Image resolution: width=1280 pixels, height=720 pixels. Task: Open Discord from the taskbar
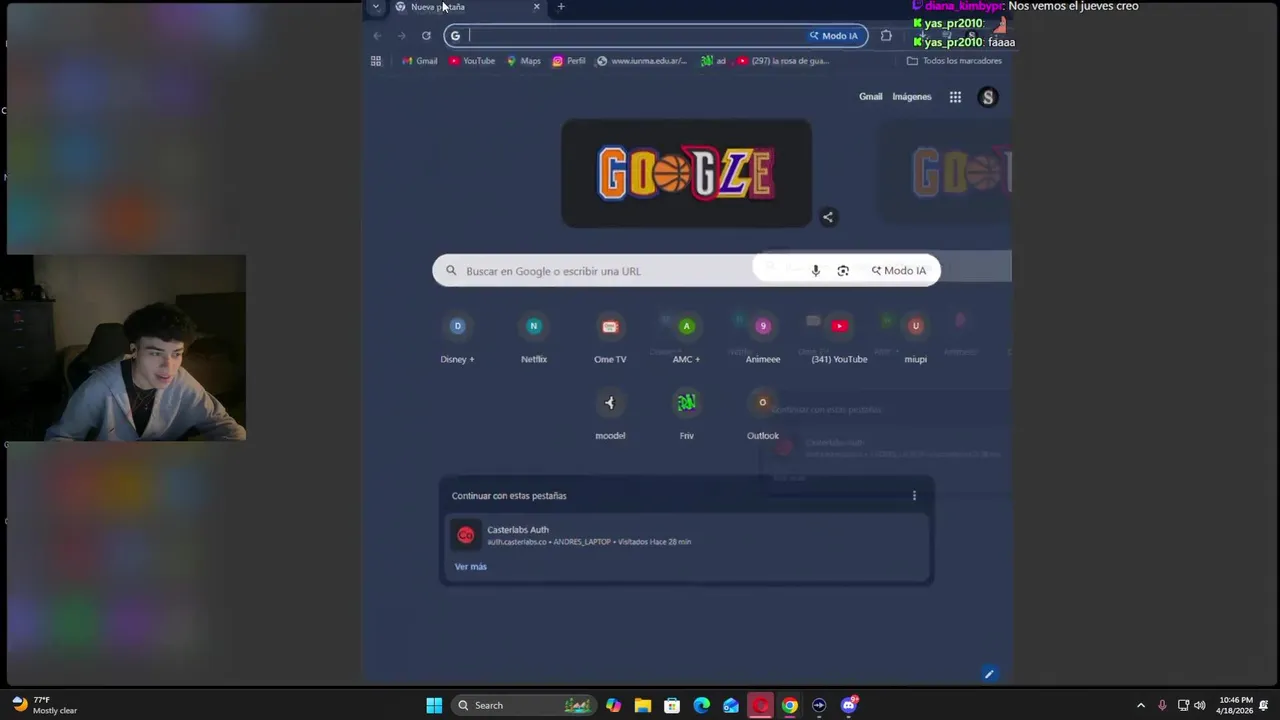[x=849, y=706]
